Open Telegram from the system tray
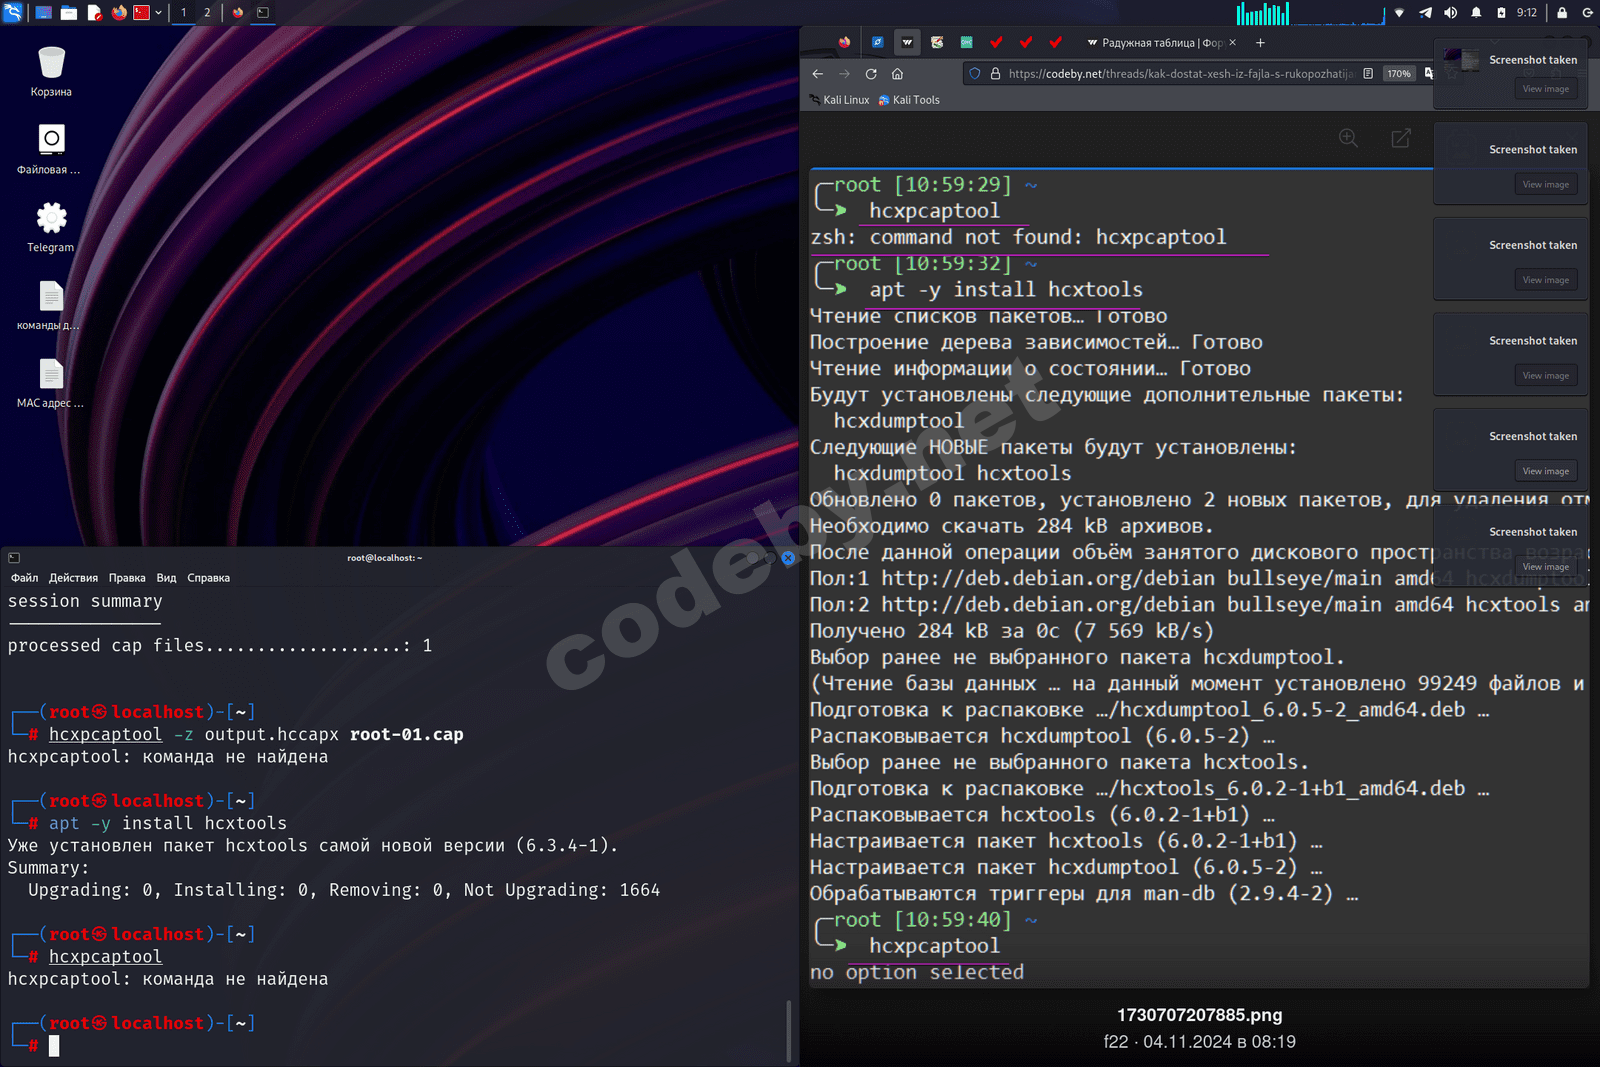The height and width of the screenshot is (1067, 1600). click(x=1424, y=13)
